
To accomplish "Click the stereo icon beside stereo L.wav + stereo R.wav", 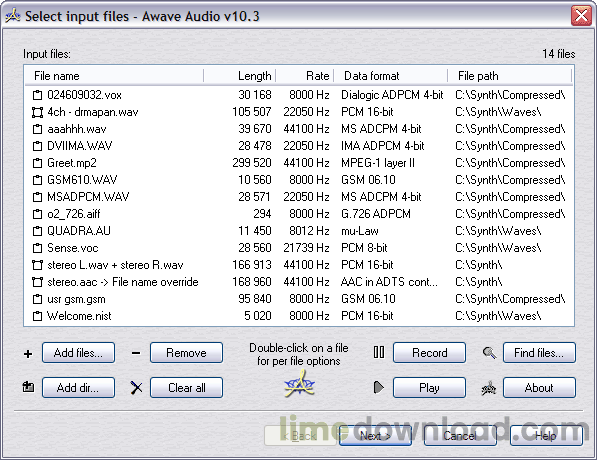I will pos(37,265).
